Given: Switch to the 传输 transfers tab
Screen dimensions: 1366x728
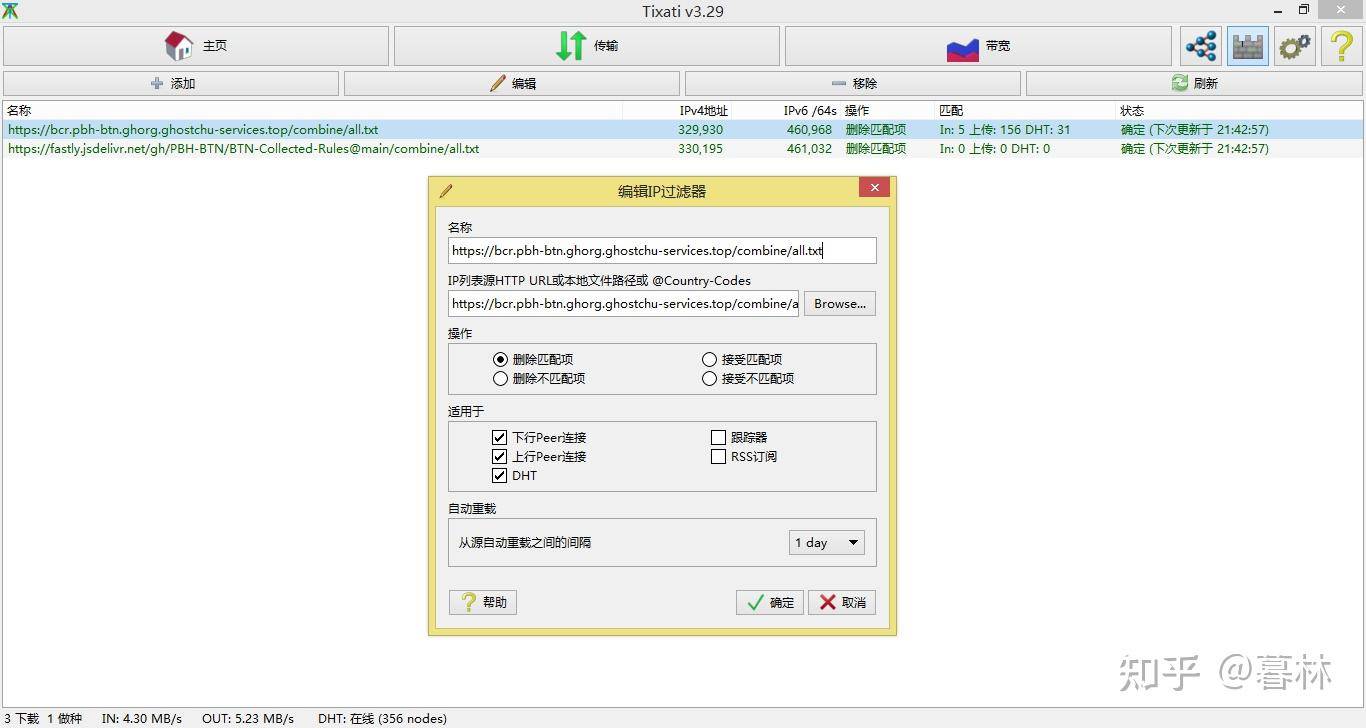Looking at the screenshot, I should 587,46.
